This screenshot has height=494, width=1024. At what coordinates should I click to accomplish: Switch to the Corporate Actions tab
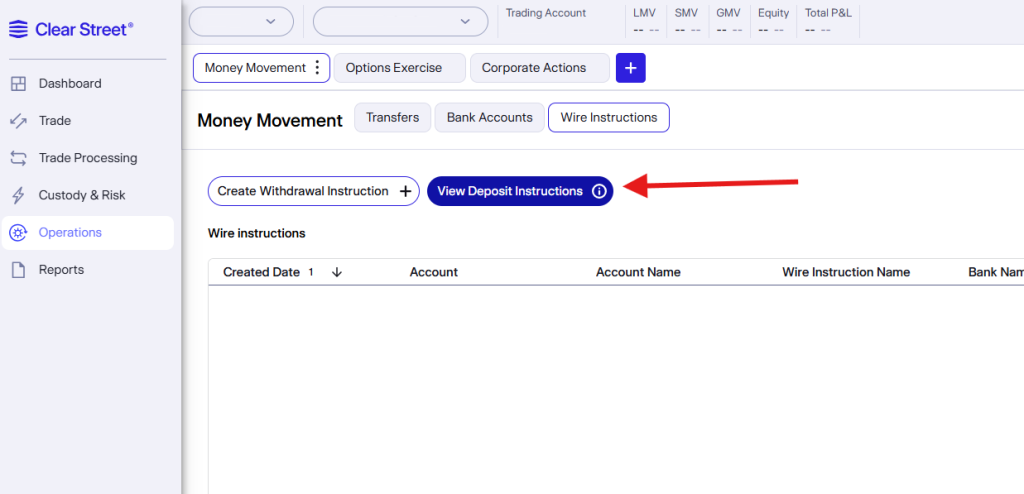pos(539,68)
